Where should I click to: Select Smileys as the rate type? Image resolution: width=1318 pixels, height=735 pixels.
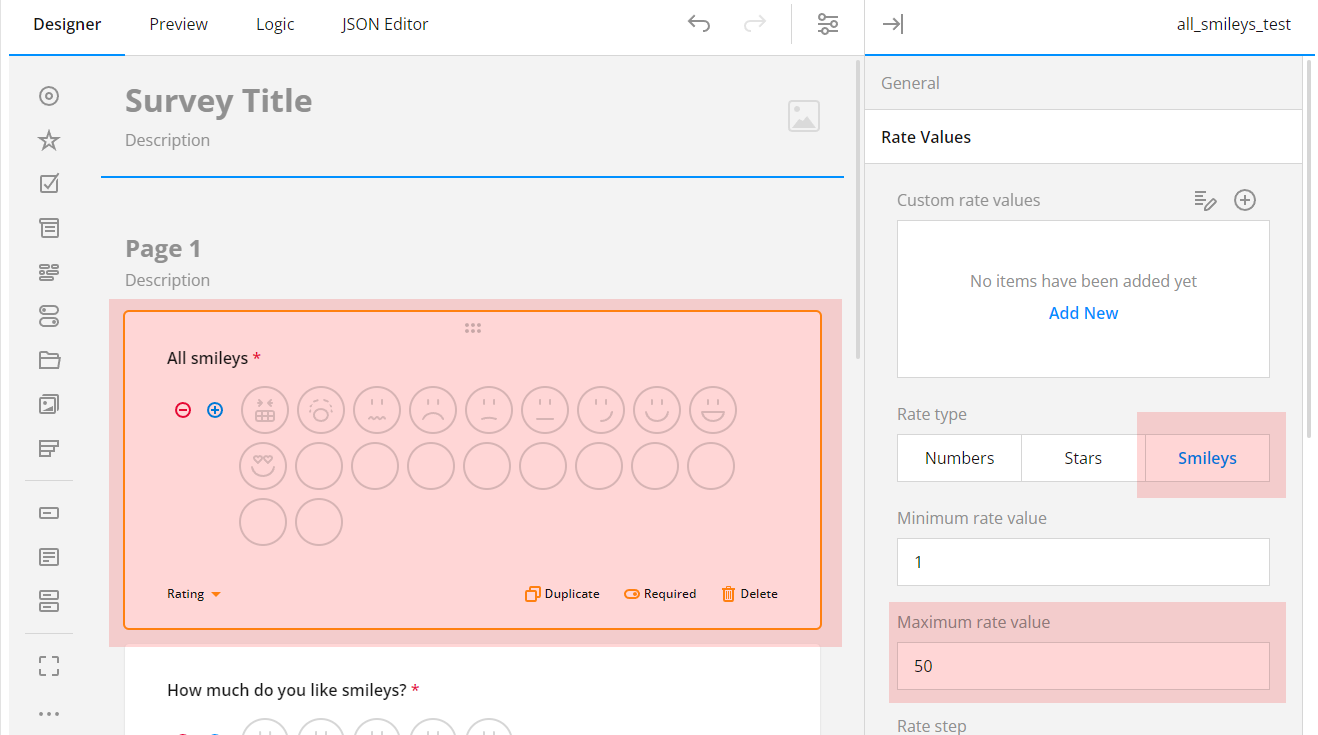coord(1206,457)
